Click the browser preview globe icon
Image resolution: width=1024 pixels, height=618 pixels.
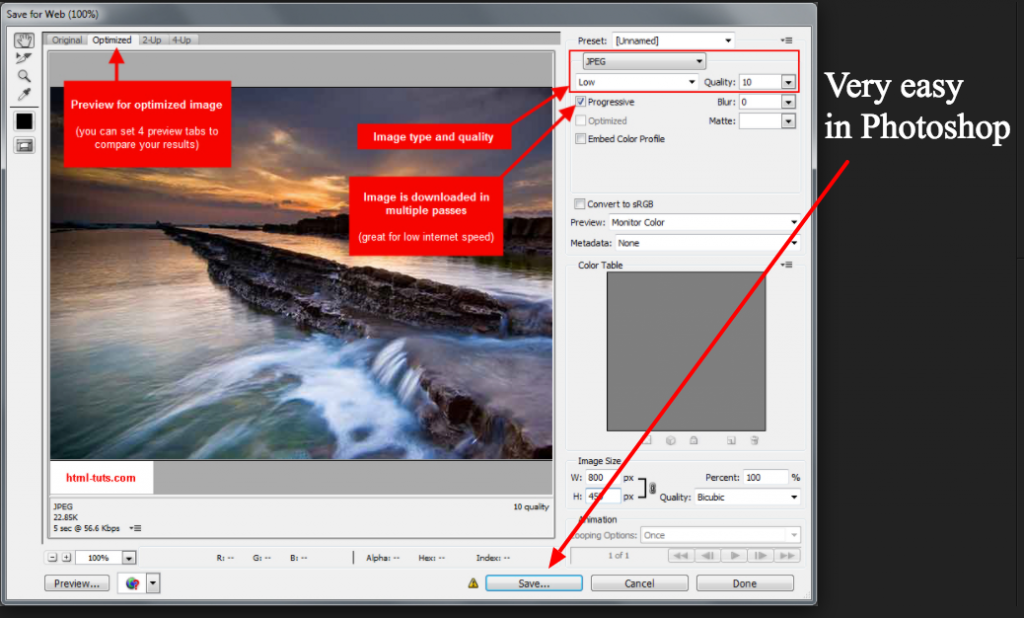[x=133, y=583]
